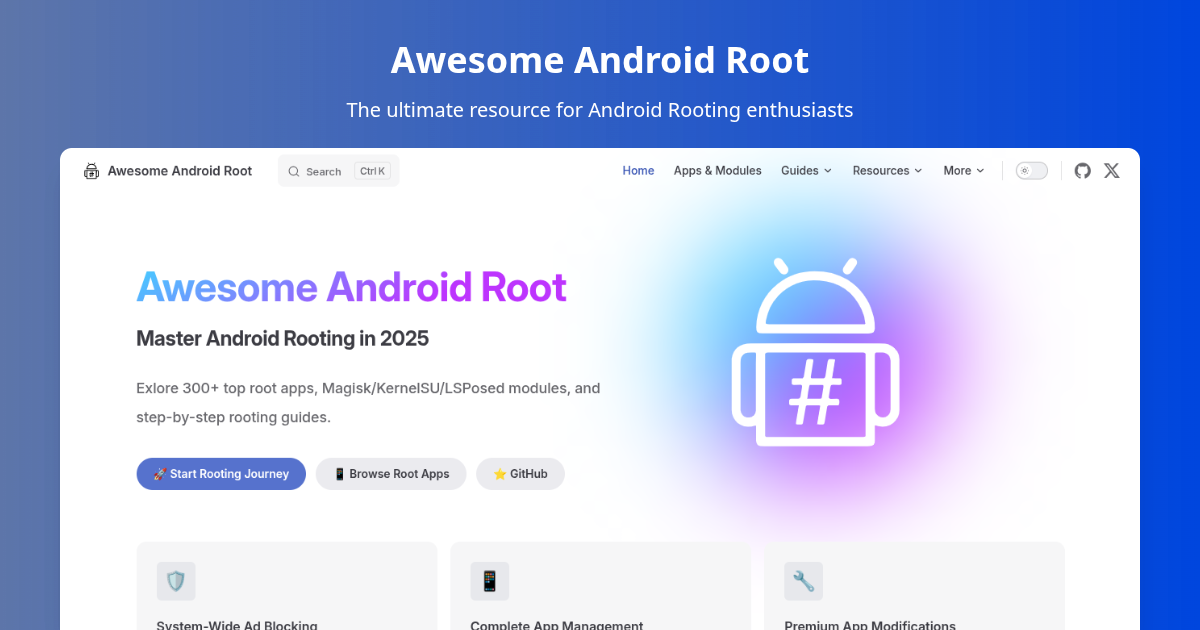Image resolution: width=1200 pixels, height=630 pixels.
Task: Click the System-Wide Ad Blocking card title
Action: (237, 625)
